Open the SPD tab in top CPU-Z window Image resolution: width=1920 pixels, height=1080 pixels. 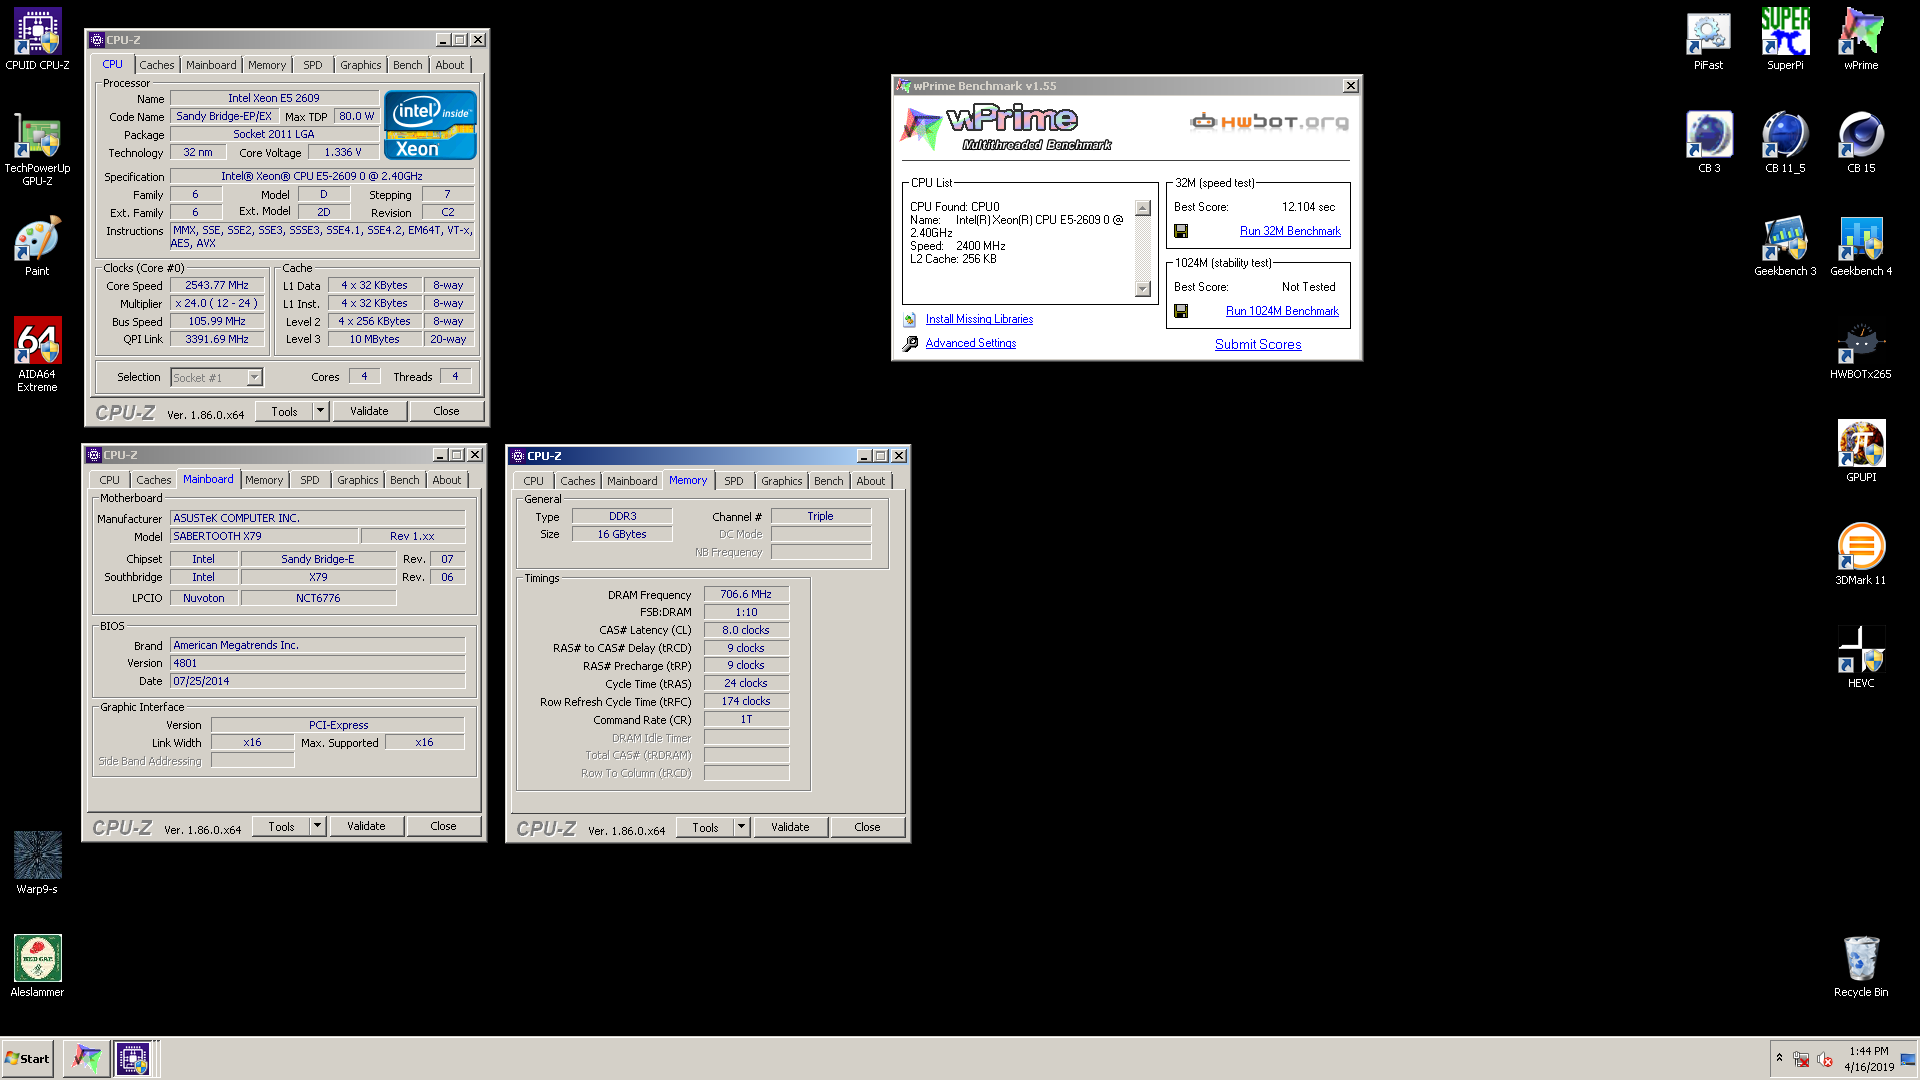[x=313, y=65]
